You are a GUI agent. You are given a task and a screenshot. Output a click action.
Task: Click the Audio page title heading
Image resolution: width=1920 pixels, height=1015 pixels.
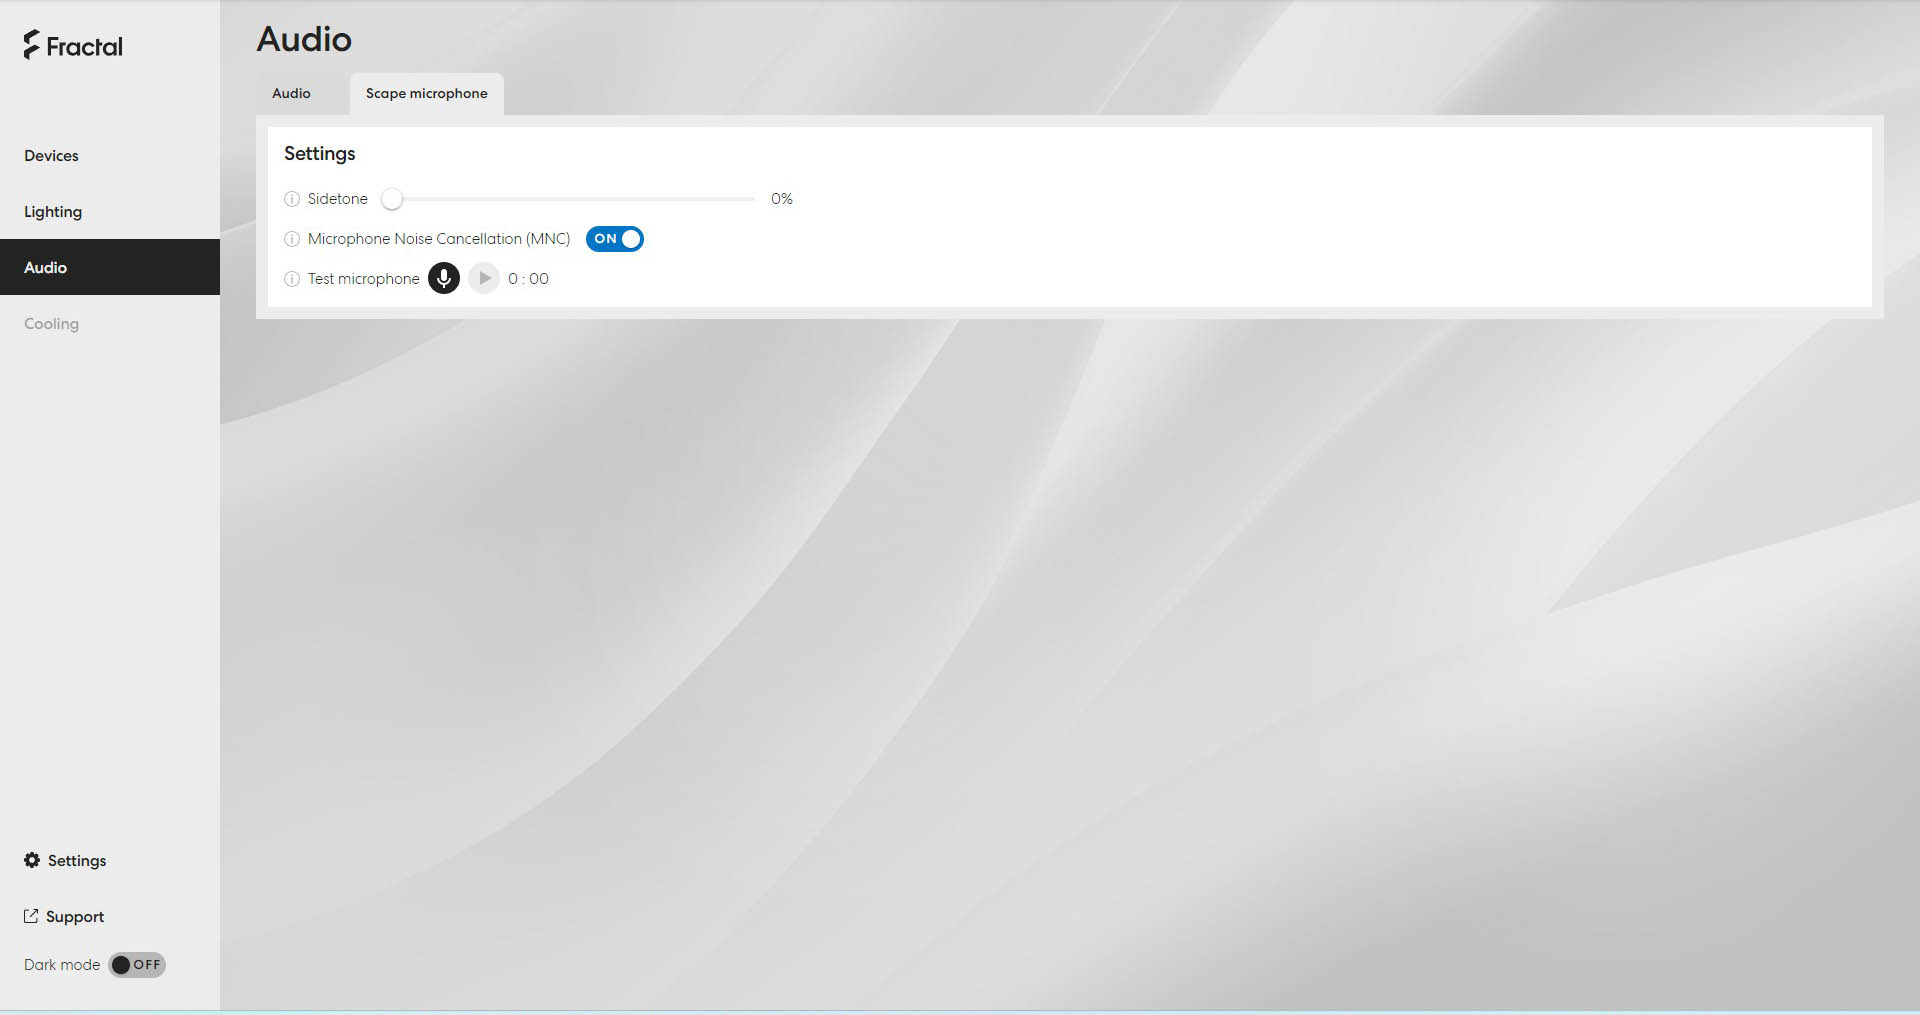coord(304,39)
